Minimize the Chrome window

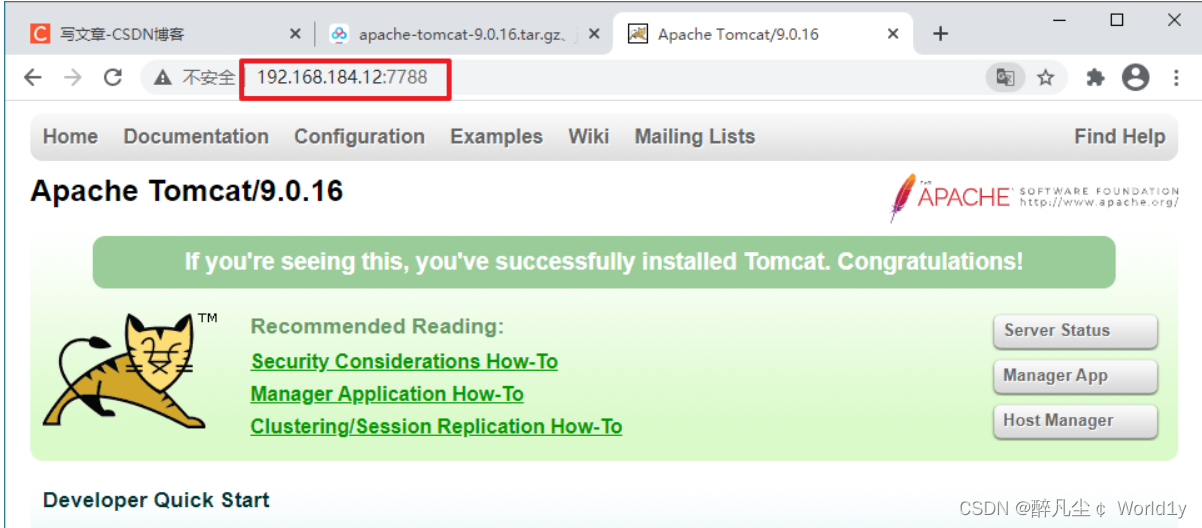coord(1060,20)
